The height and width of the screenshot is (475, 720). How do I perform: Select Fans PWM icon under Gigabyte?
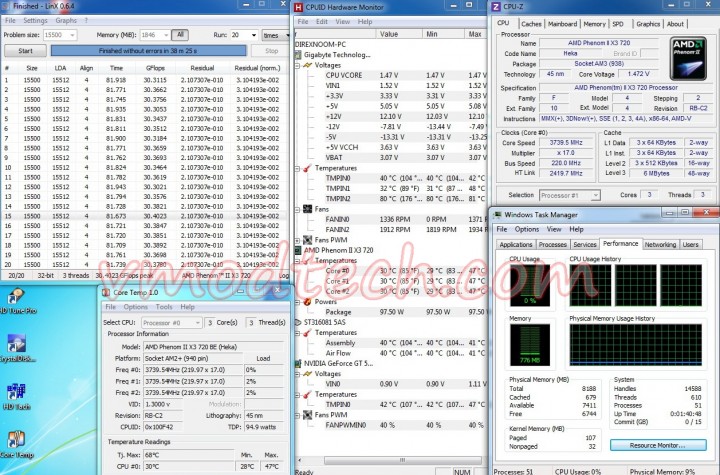pos(307,240)
